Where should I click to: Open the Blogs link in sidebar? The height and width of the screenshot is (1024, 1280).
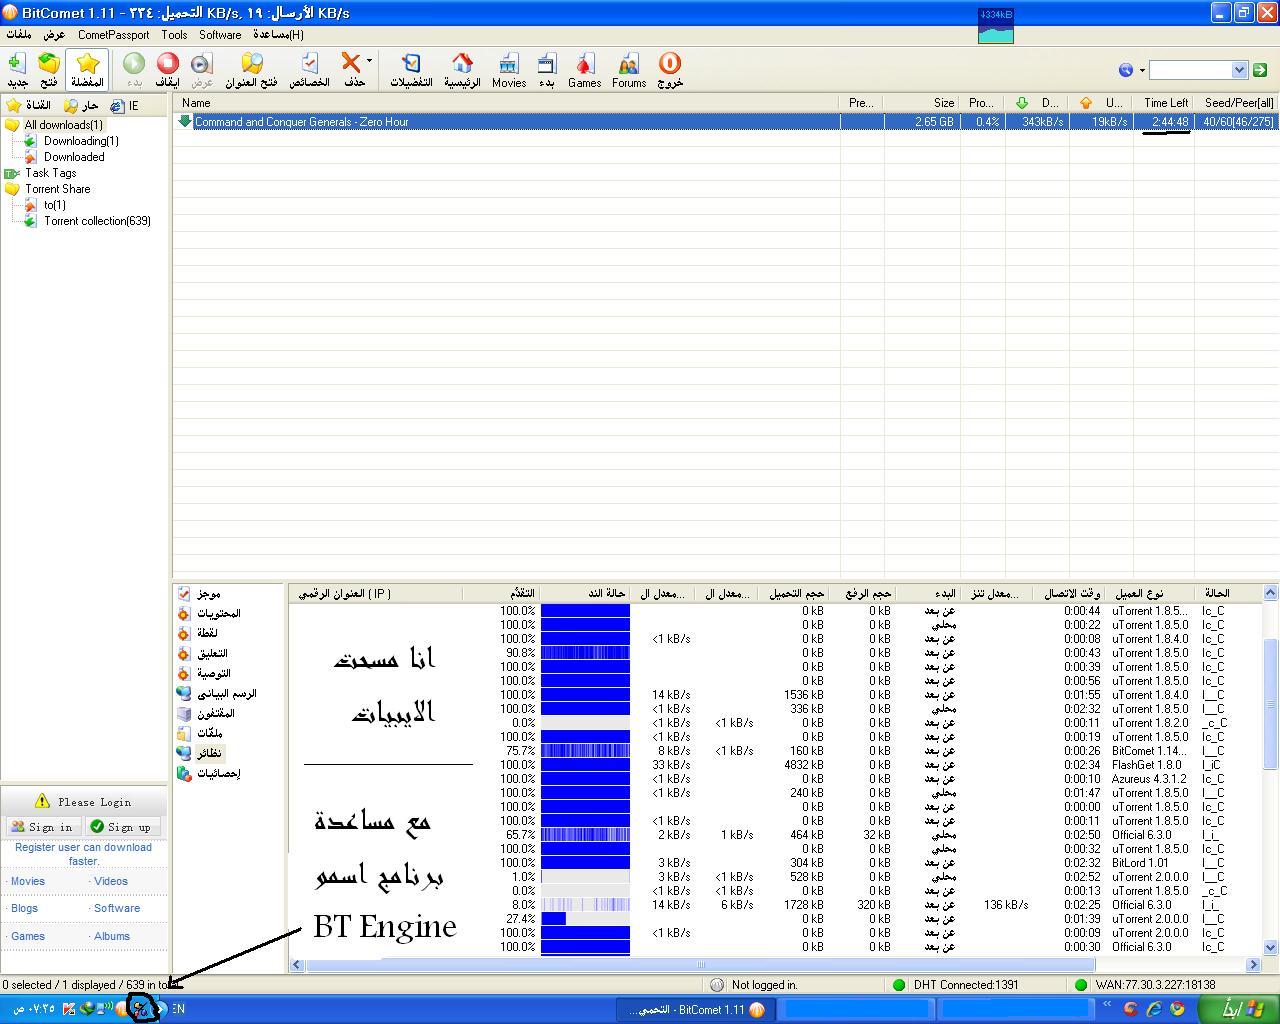(24, 908)
